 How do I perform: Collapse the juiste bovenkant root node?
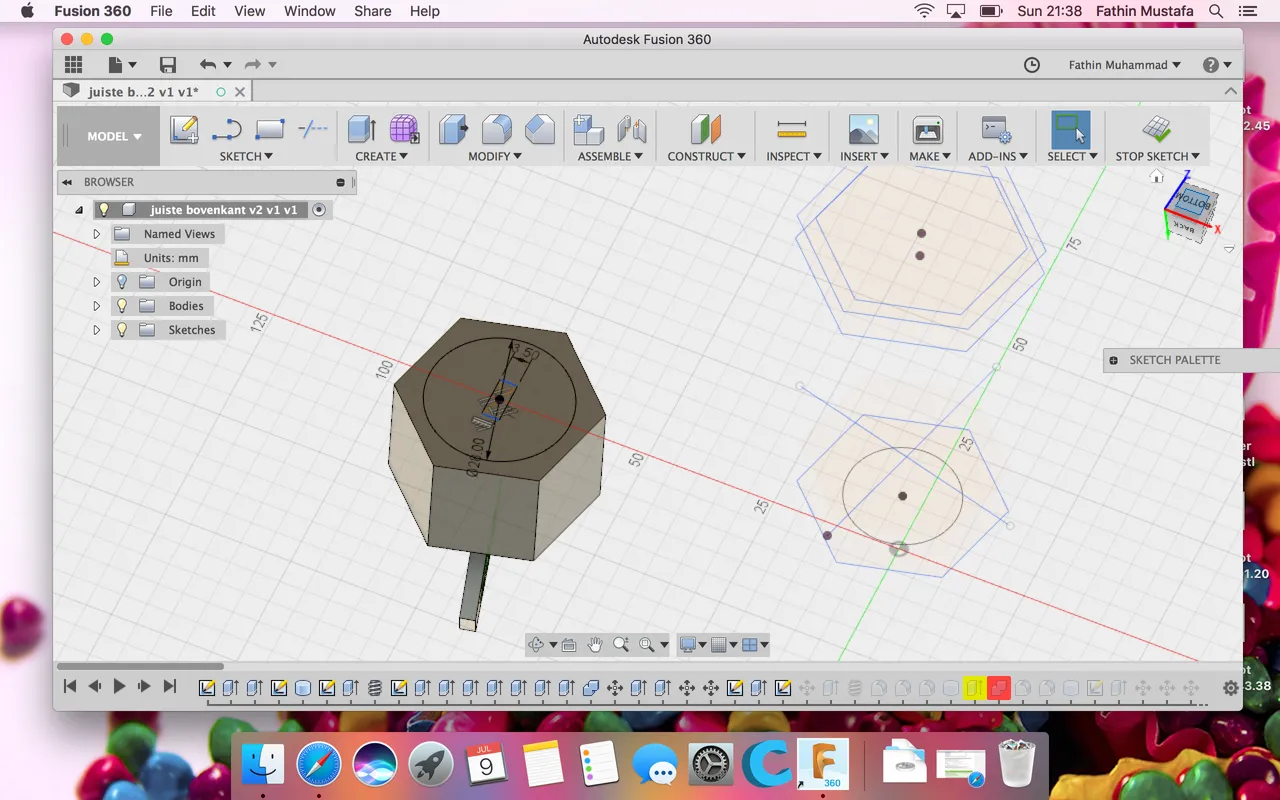click(x=79, y=210)
